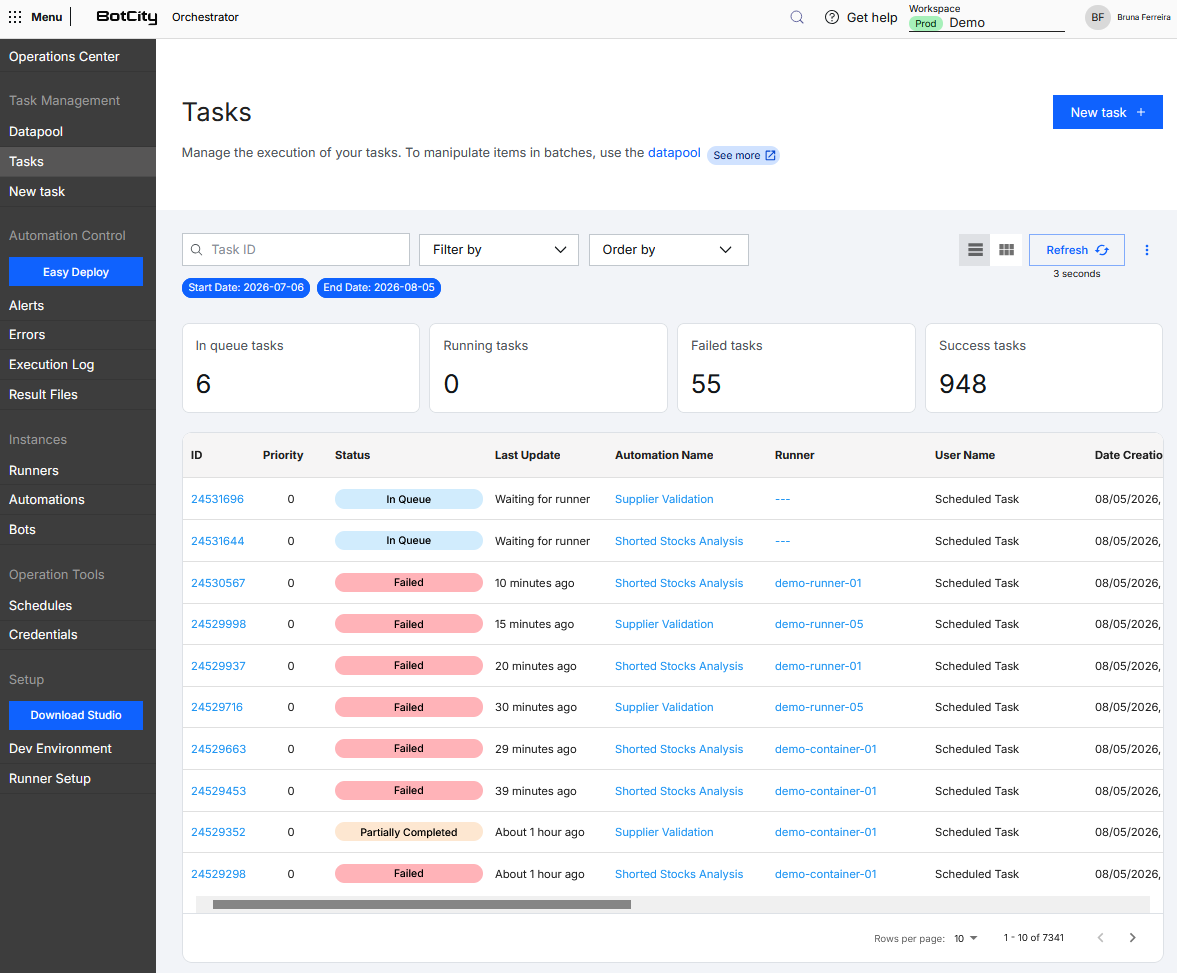The height and width of the screenshot is (973, 1177).
Task: Open Runner Setup in sidebar
Action: click(x=78, y=779)
